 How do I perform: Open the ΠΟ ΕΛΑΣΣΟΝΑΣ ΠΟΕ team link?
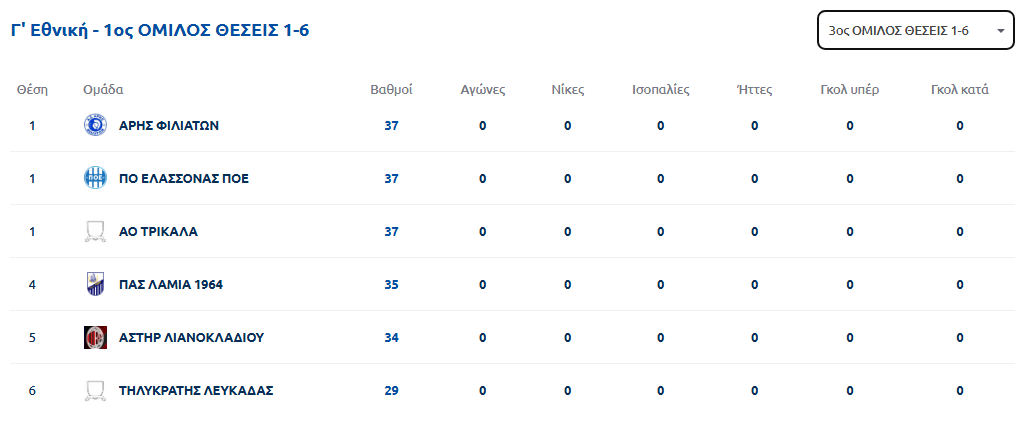(x=183, y=179)
